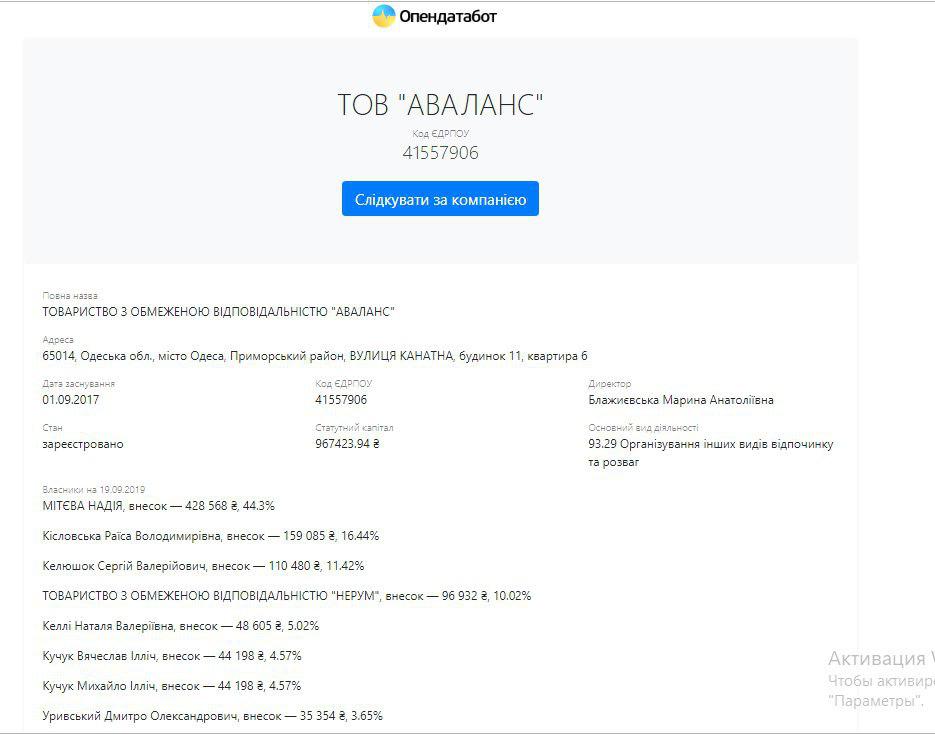Open the Опендатабот site title link
The height and width of the screenshot is (735, 935).
(x=448, y=17)
